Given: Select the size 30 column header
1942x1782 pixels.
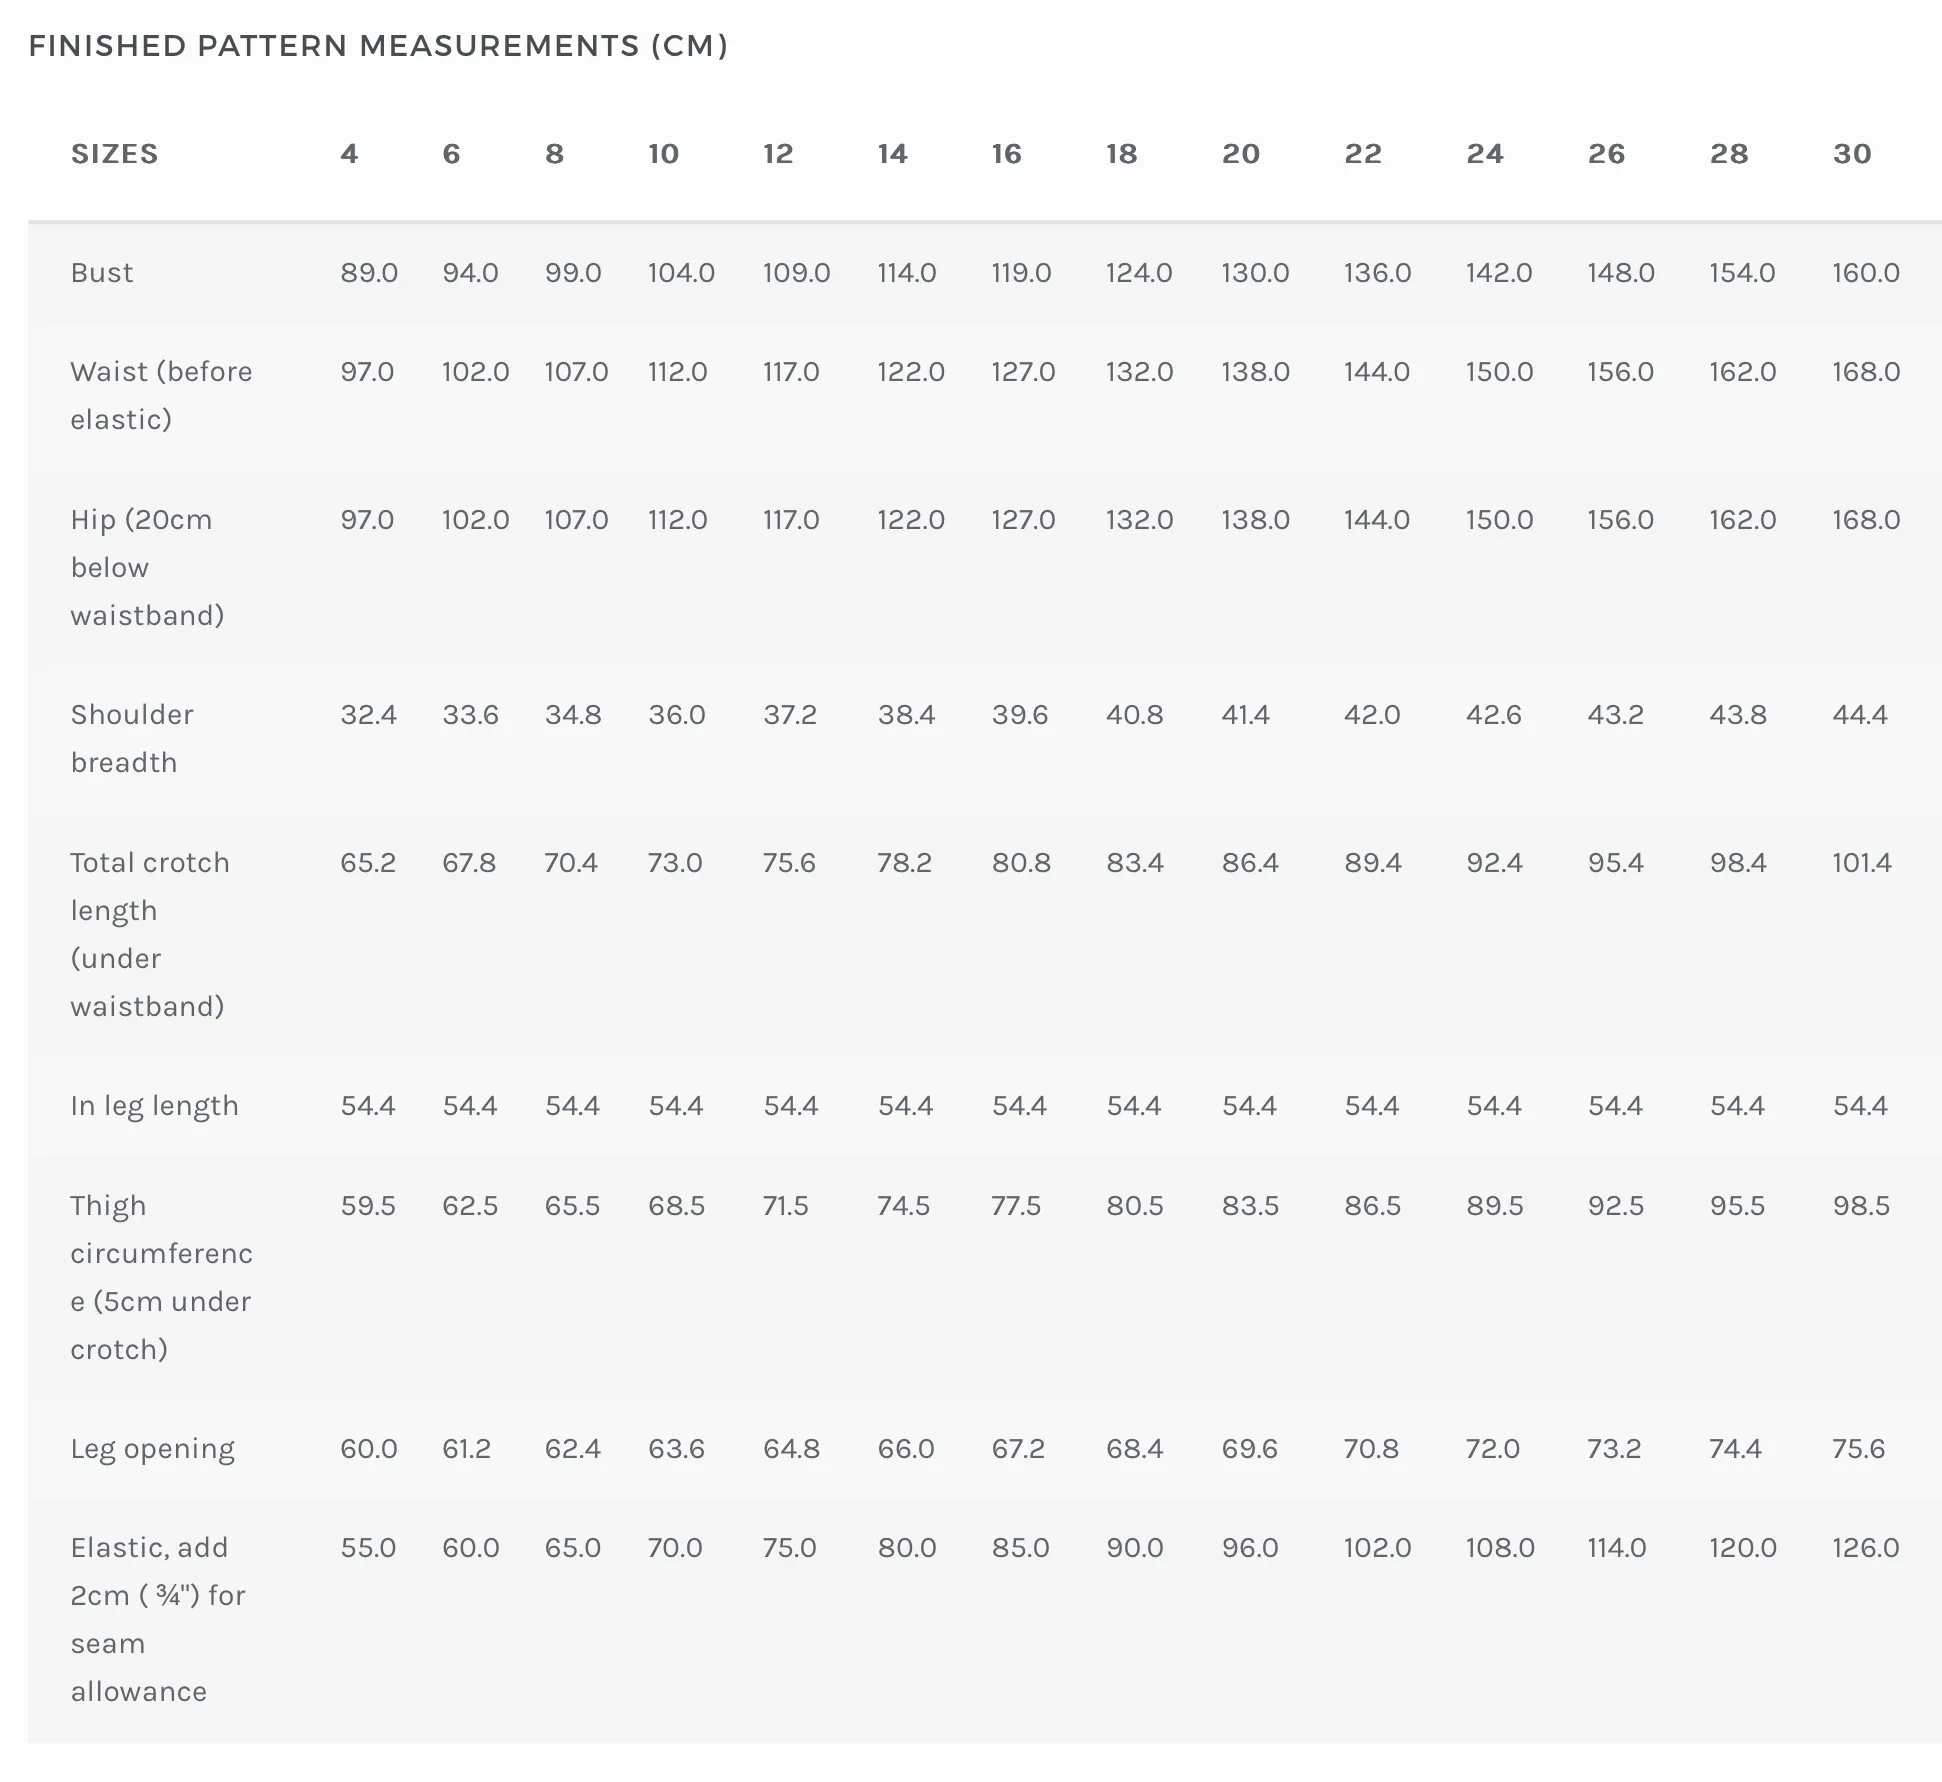Looking at the screenshot, I should pos(1852,154).
